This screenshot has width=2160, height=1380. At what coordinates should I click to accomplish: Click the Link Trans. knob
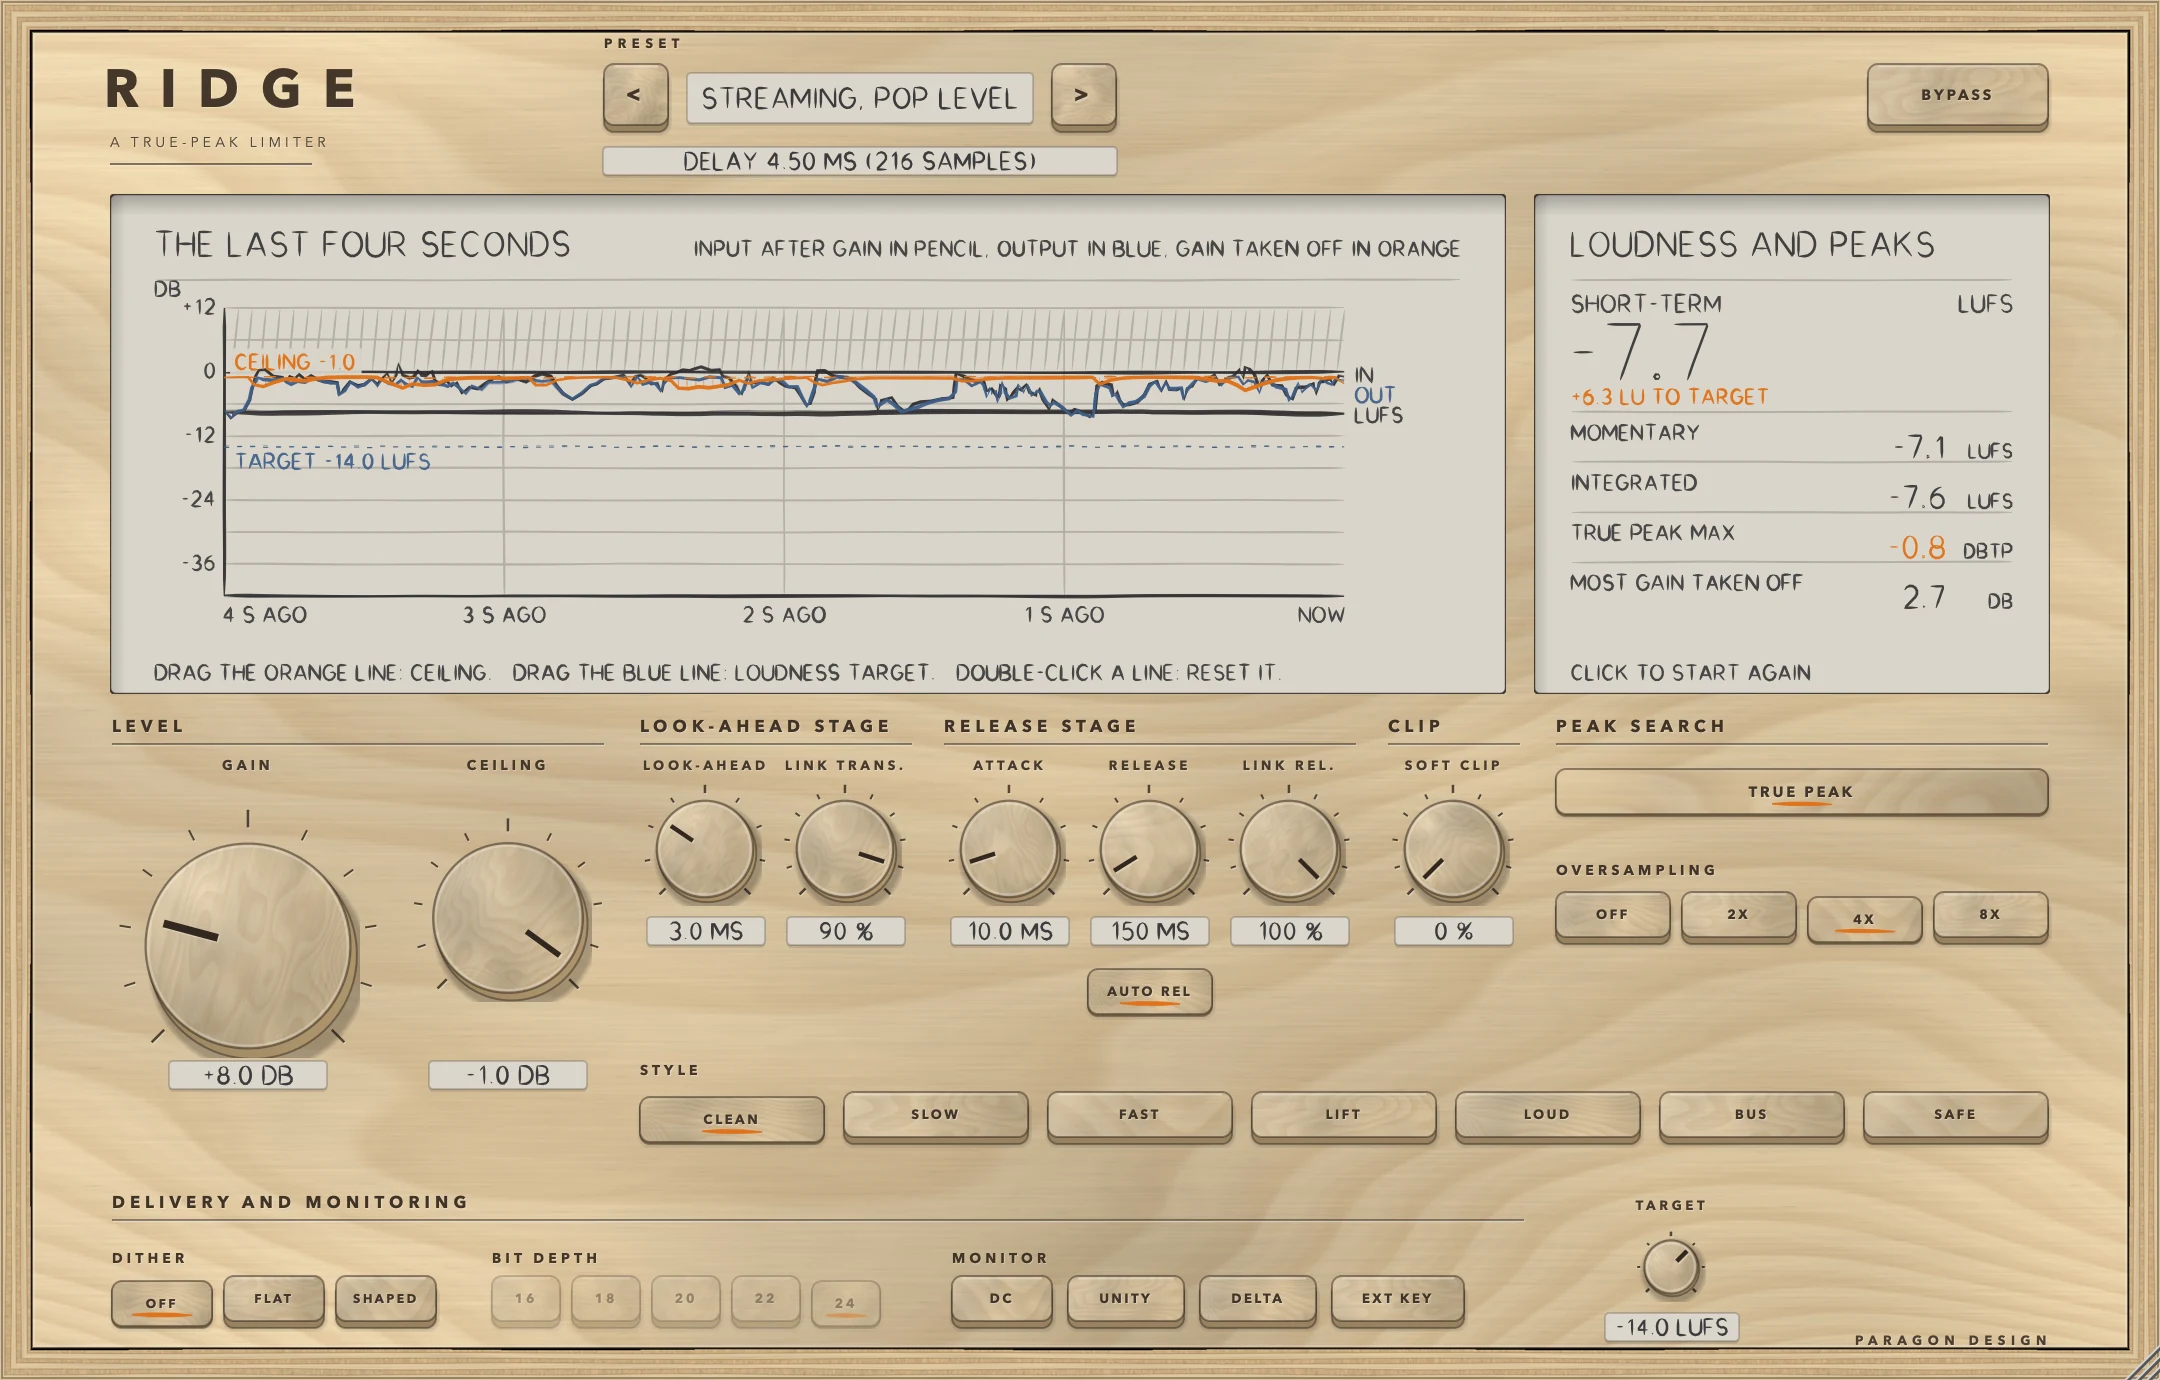click(x=845, y=850)
